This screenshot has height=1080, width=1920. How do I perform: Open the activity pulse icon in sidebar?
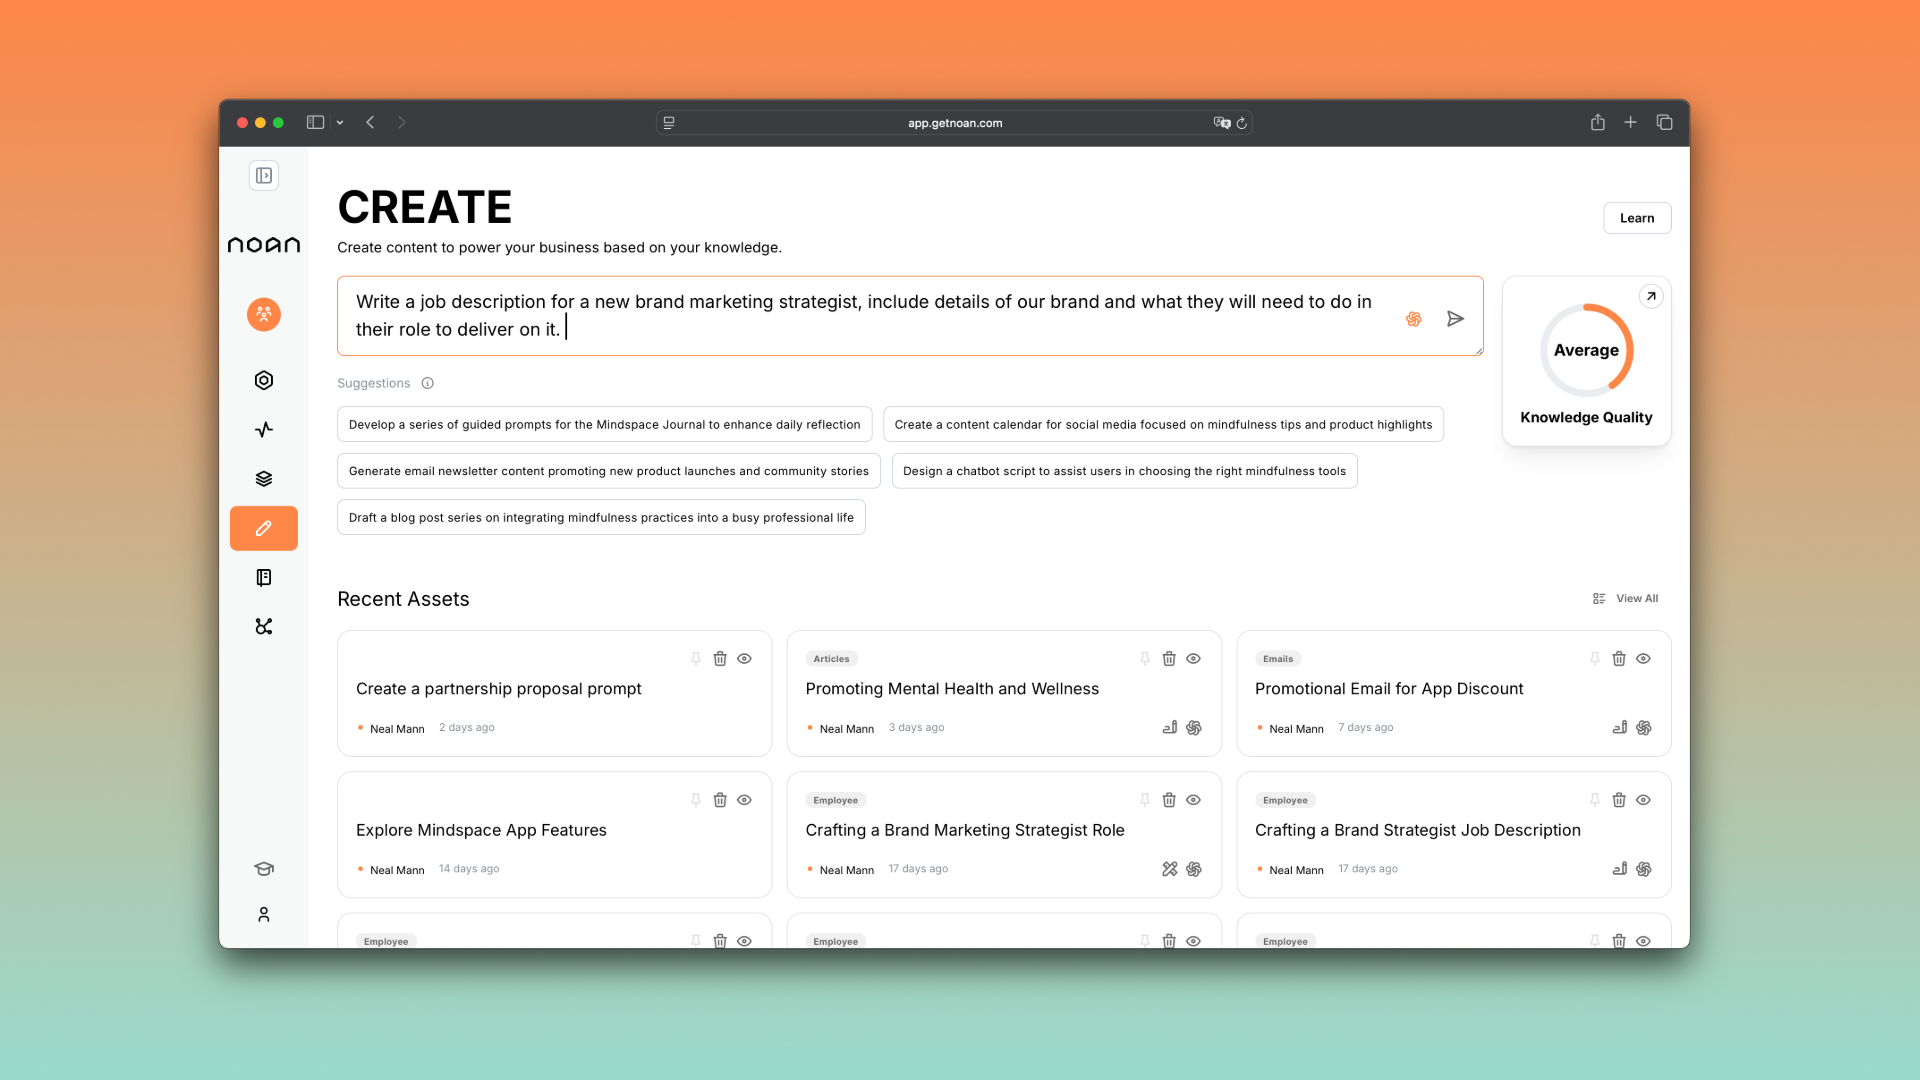[264, 429]
